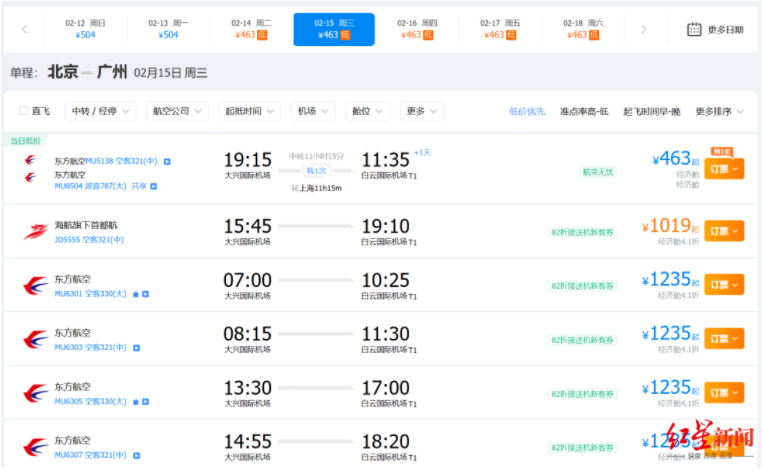Click the 更多日期 label
The width and height of the screenshot is (763, 475).
725,30
